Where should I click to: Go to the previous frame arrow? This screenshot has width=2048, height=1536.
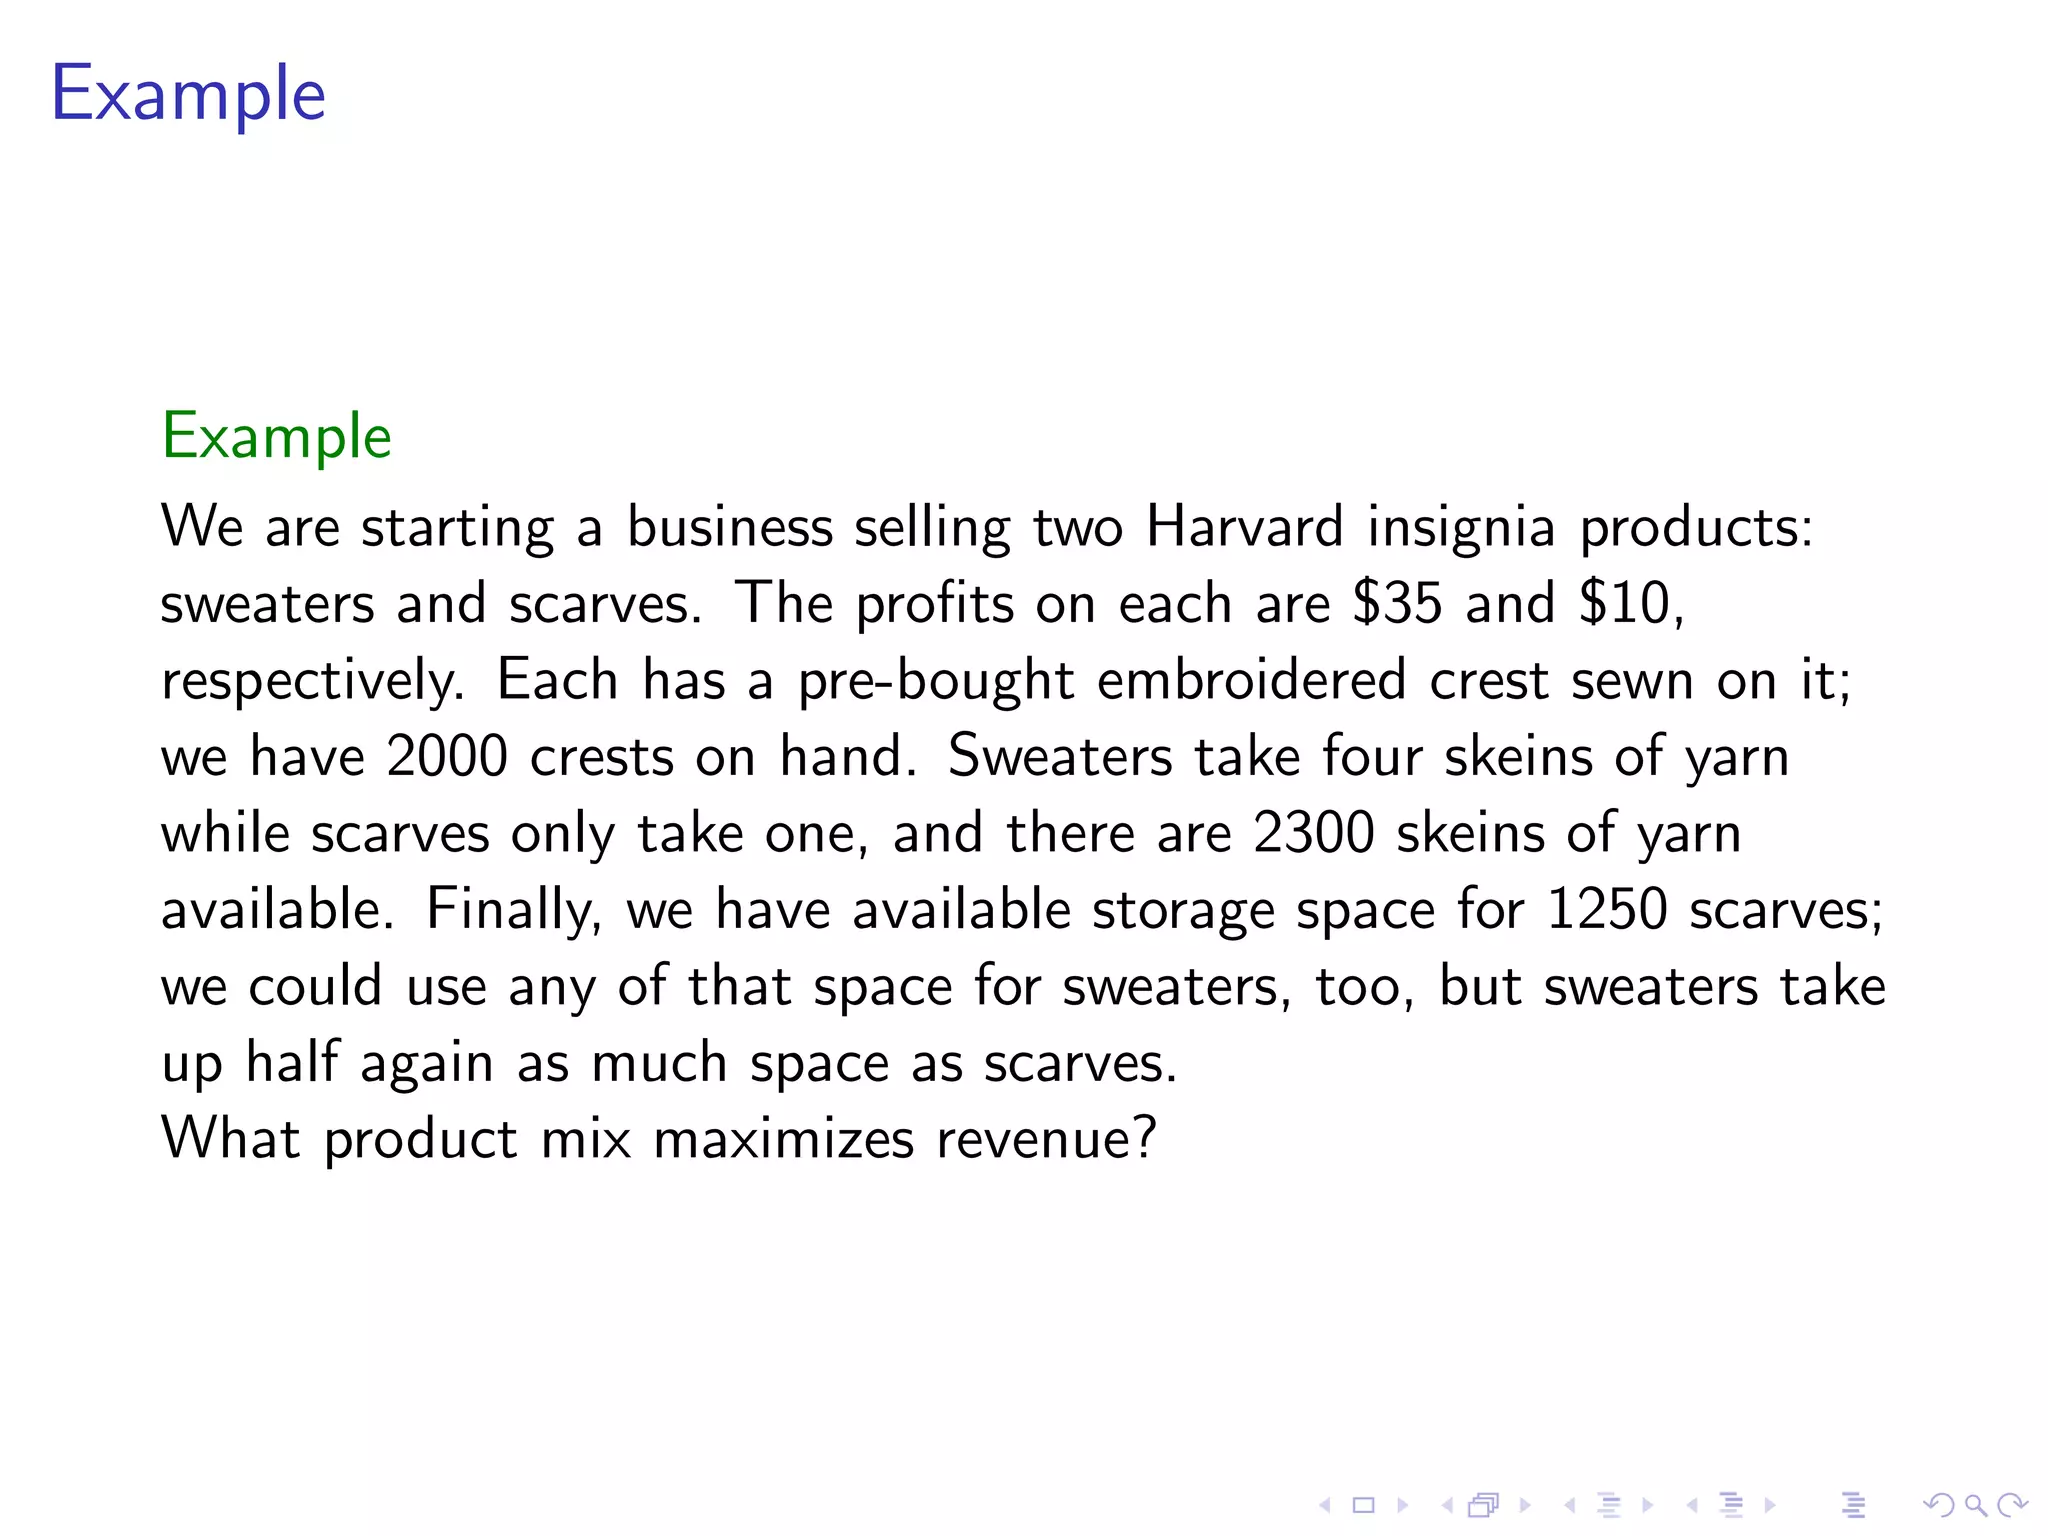1447,1505
